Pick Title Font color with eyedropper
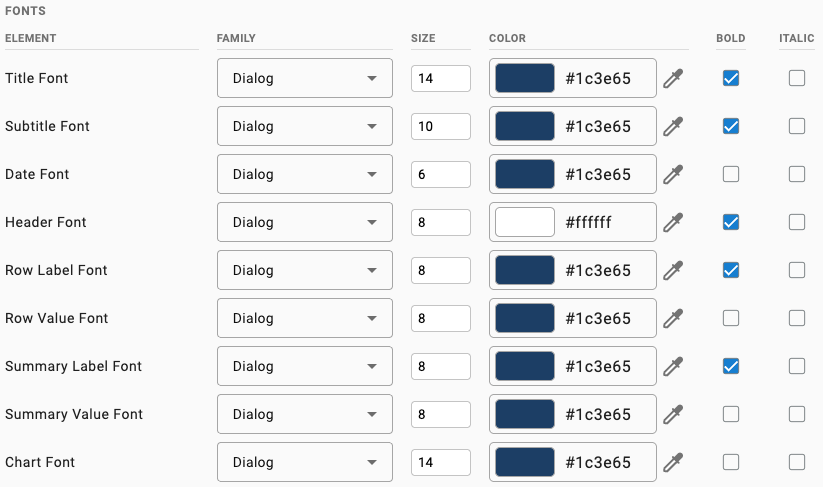The height and width of the screenshot is (487, 823). (673, 78)
